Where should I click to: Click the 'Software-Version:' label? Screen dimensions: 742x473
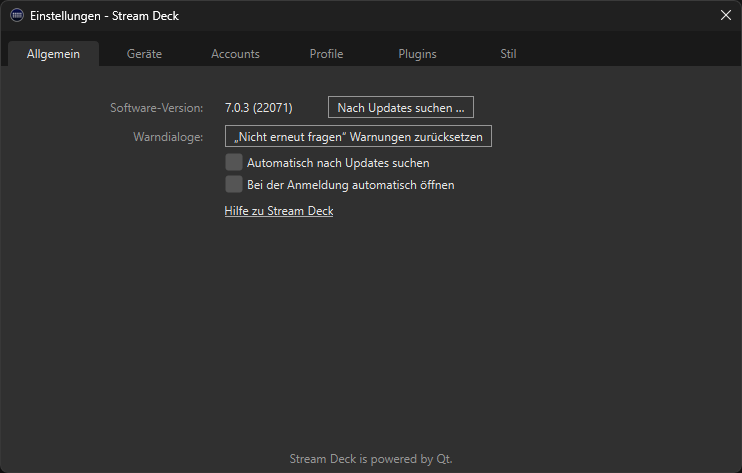[157, 107]
